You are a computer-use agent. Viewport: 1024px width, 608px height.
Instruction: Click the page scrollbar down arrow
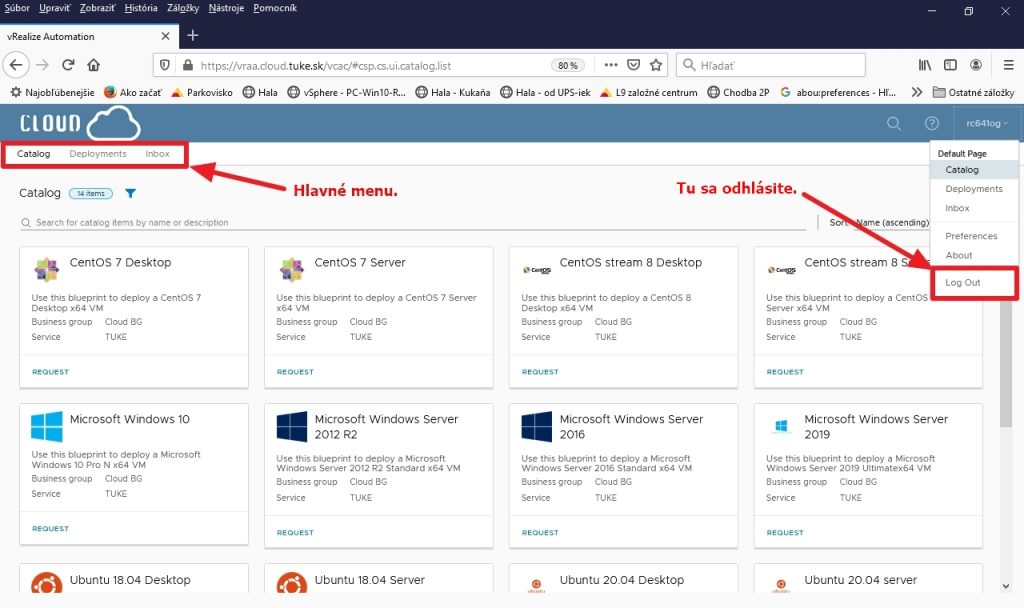pyautogui.click(x=1006, y=586)
